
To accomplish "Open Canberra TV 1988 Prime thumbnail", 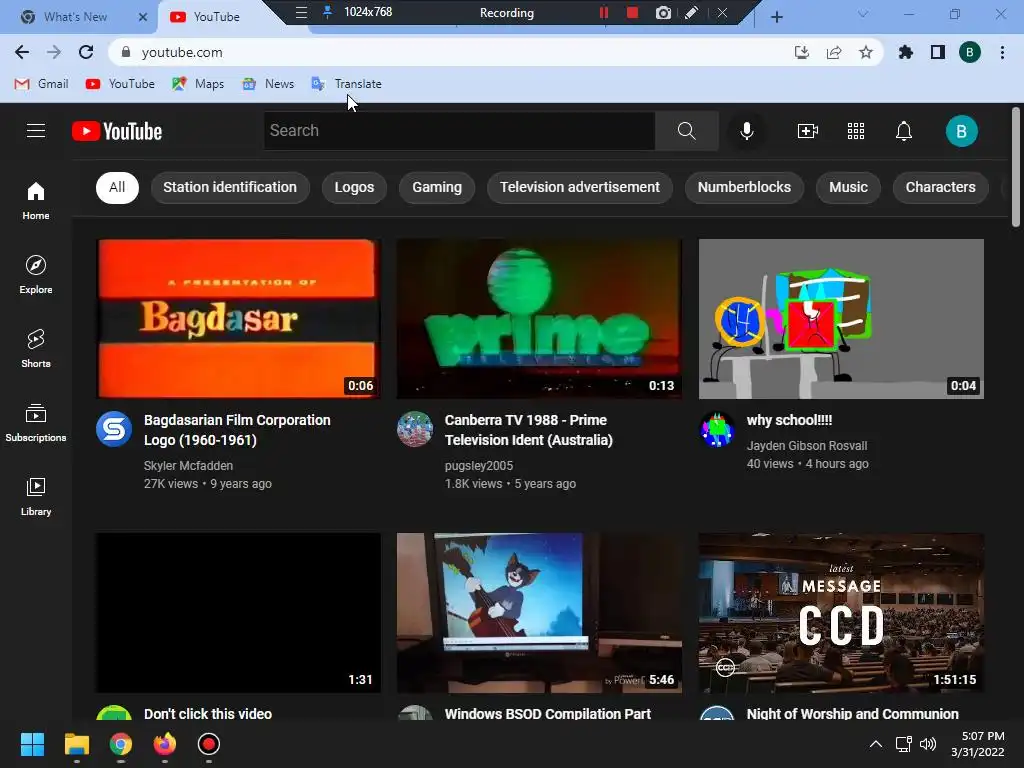I will tap(539, 319).
